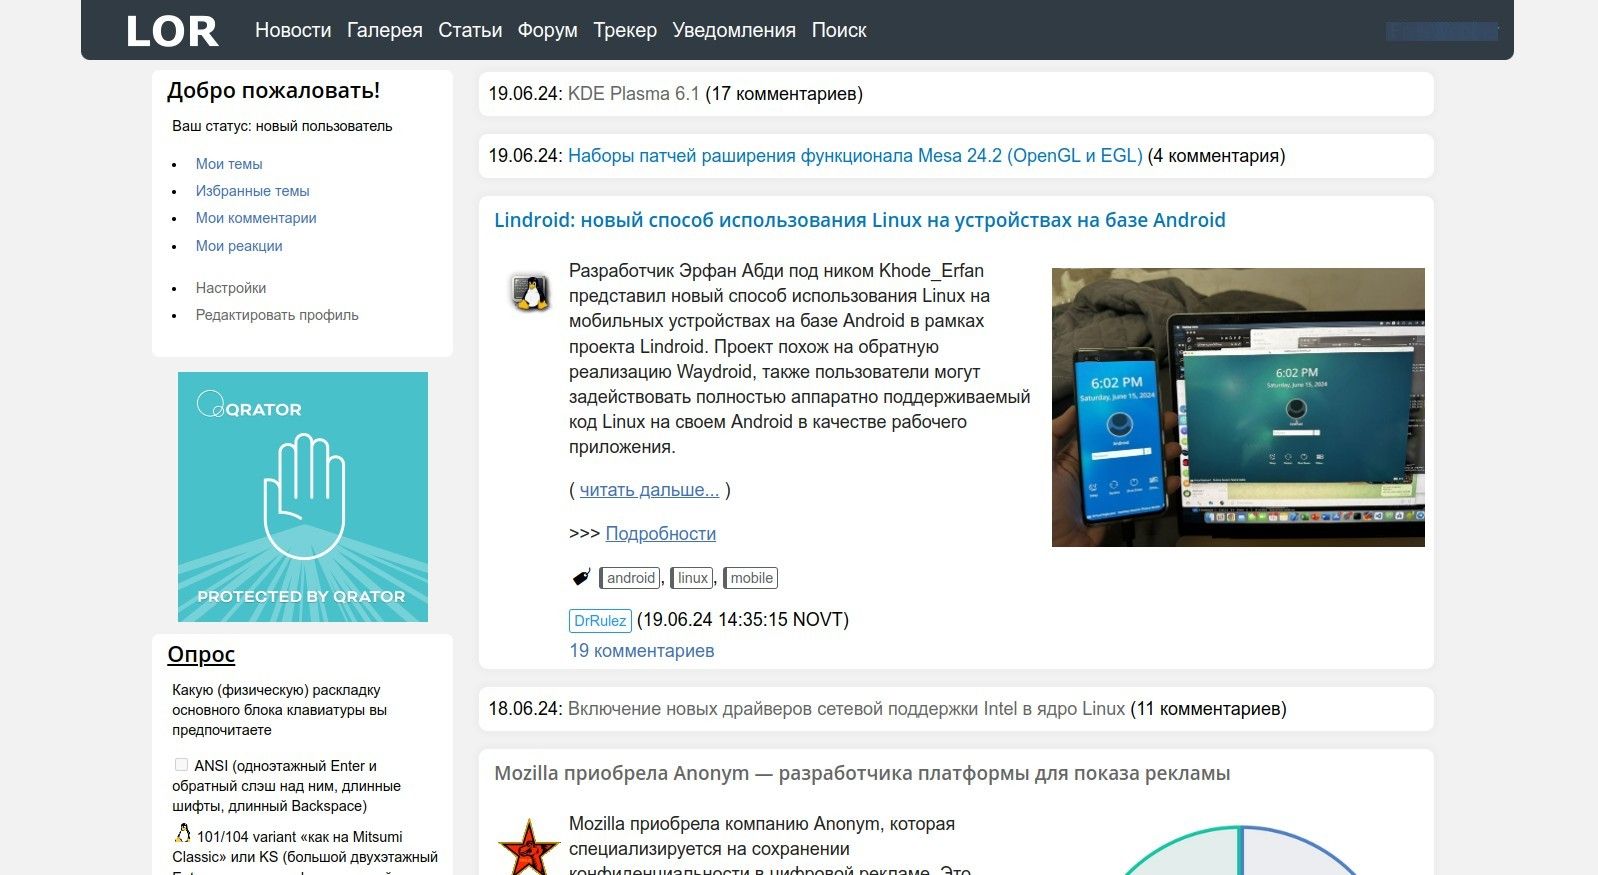Click the Tux avatar icon in Lindroid post

click(531, 293)
